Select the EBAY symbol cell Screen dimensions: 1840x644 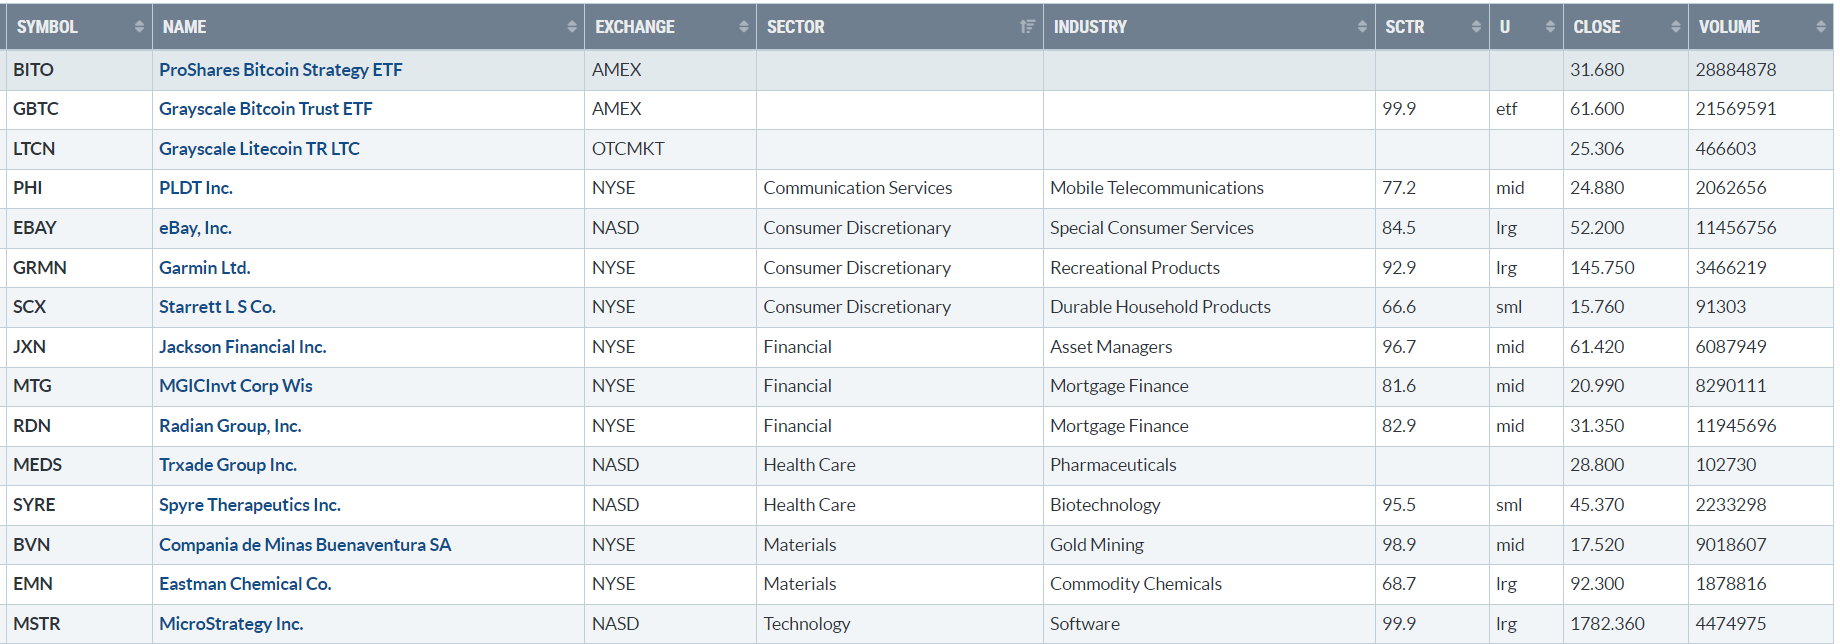coord(35,228)
